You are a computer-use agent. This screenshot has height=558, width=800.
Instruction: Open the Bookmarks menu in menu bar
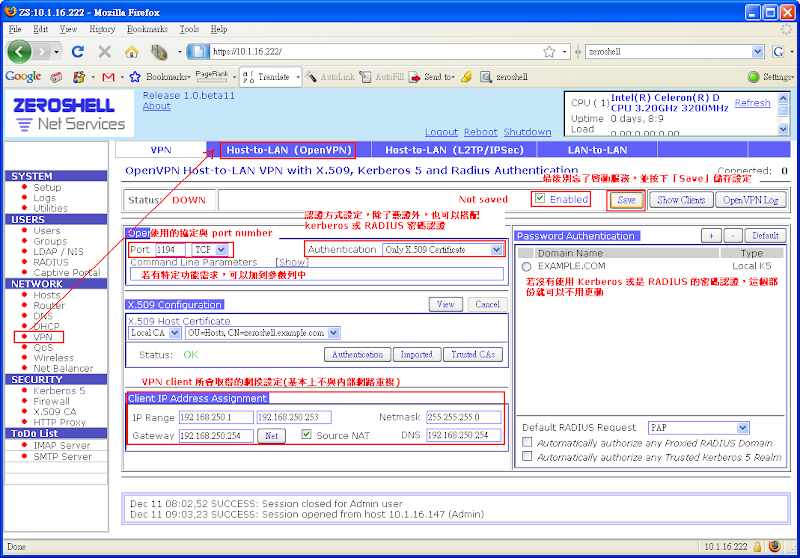pyautogui.click(x=146, y=29)
